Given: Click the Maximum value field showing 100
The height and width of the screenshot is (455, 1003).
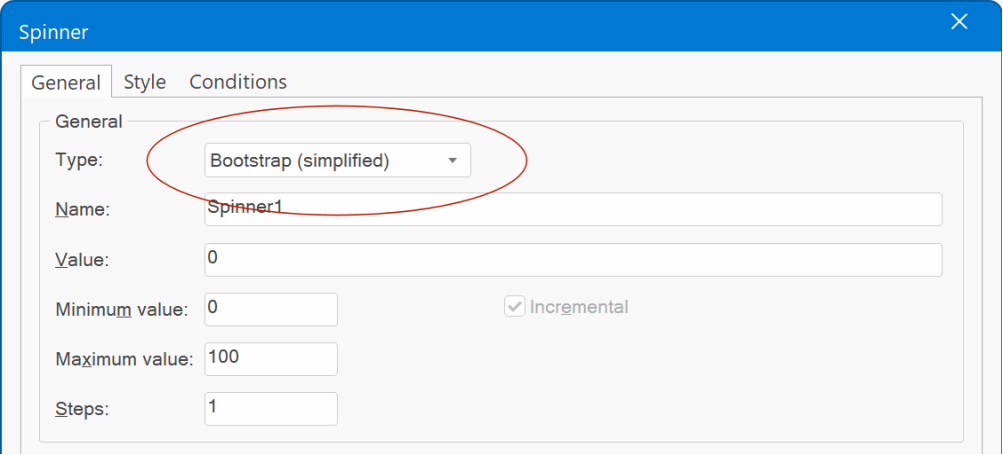Looking at the screenshot, I should pyautogui.click(x=271, y=359).
